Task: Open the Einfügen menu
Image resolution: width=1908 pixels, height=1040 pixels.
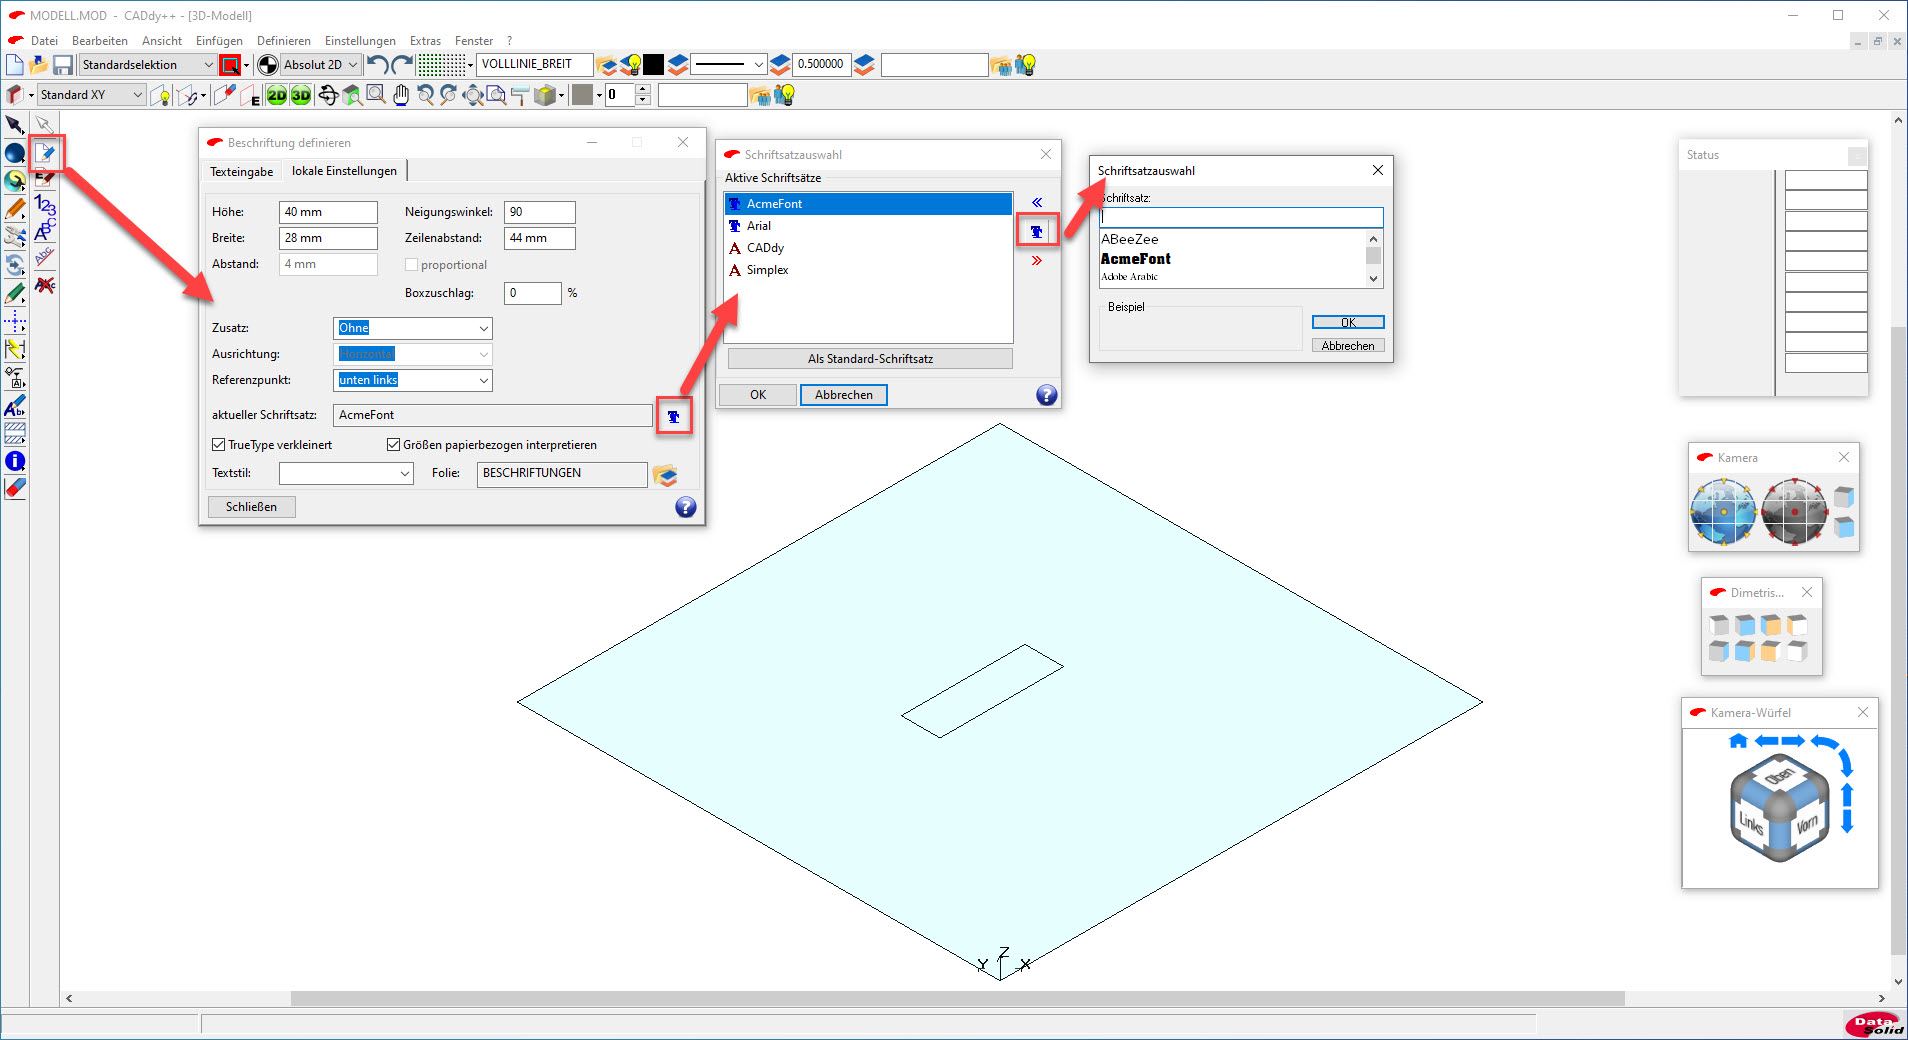Action: coord(219,41)
